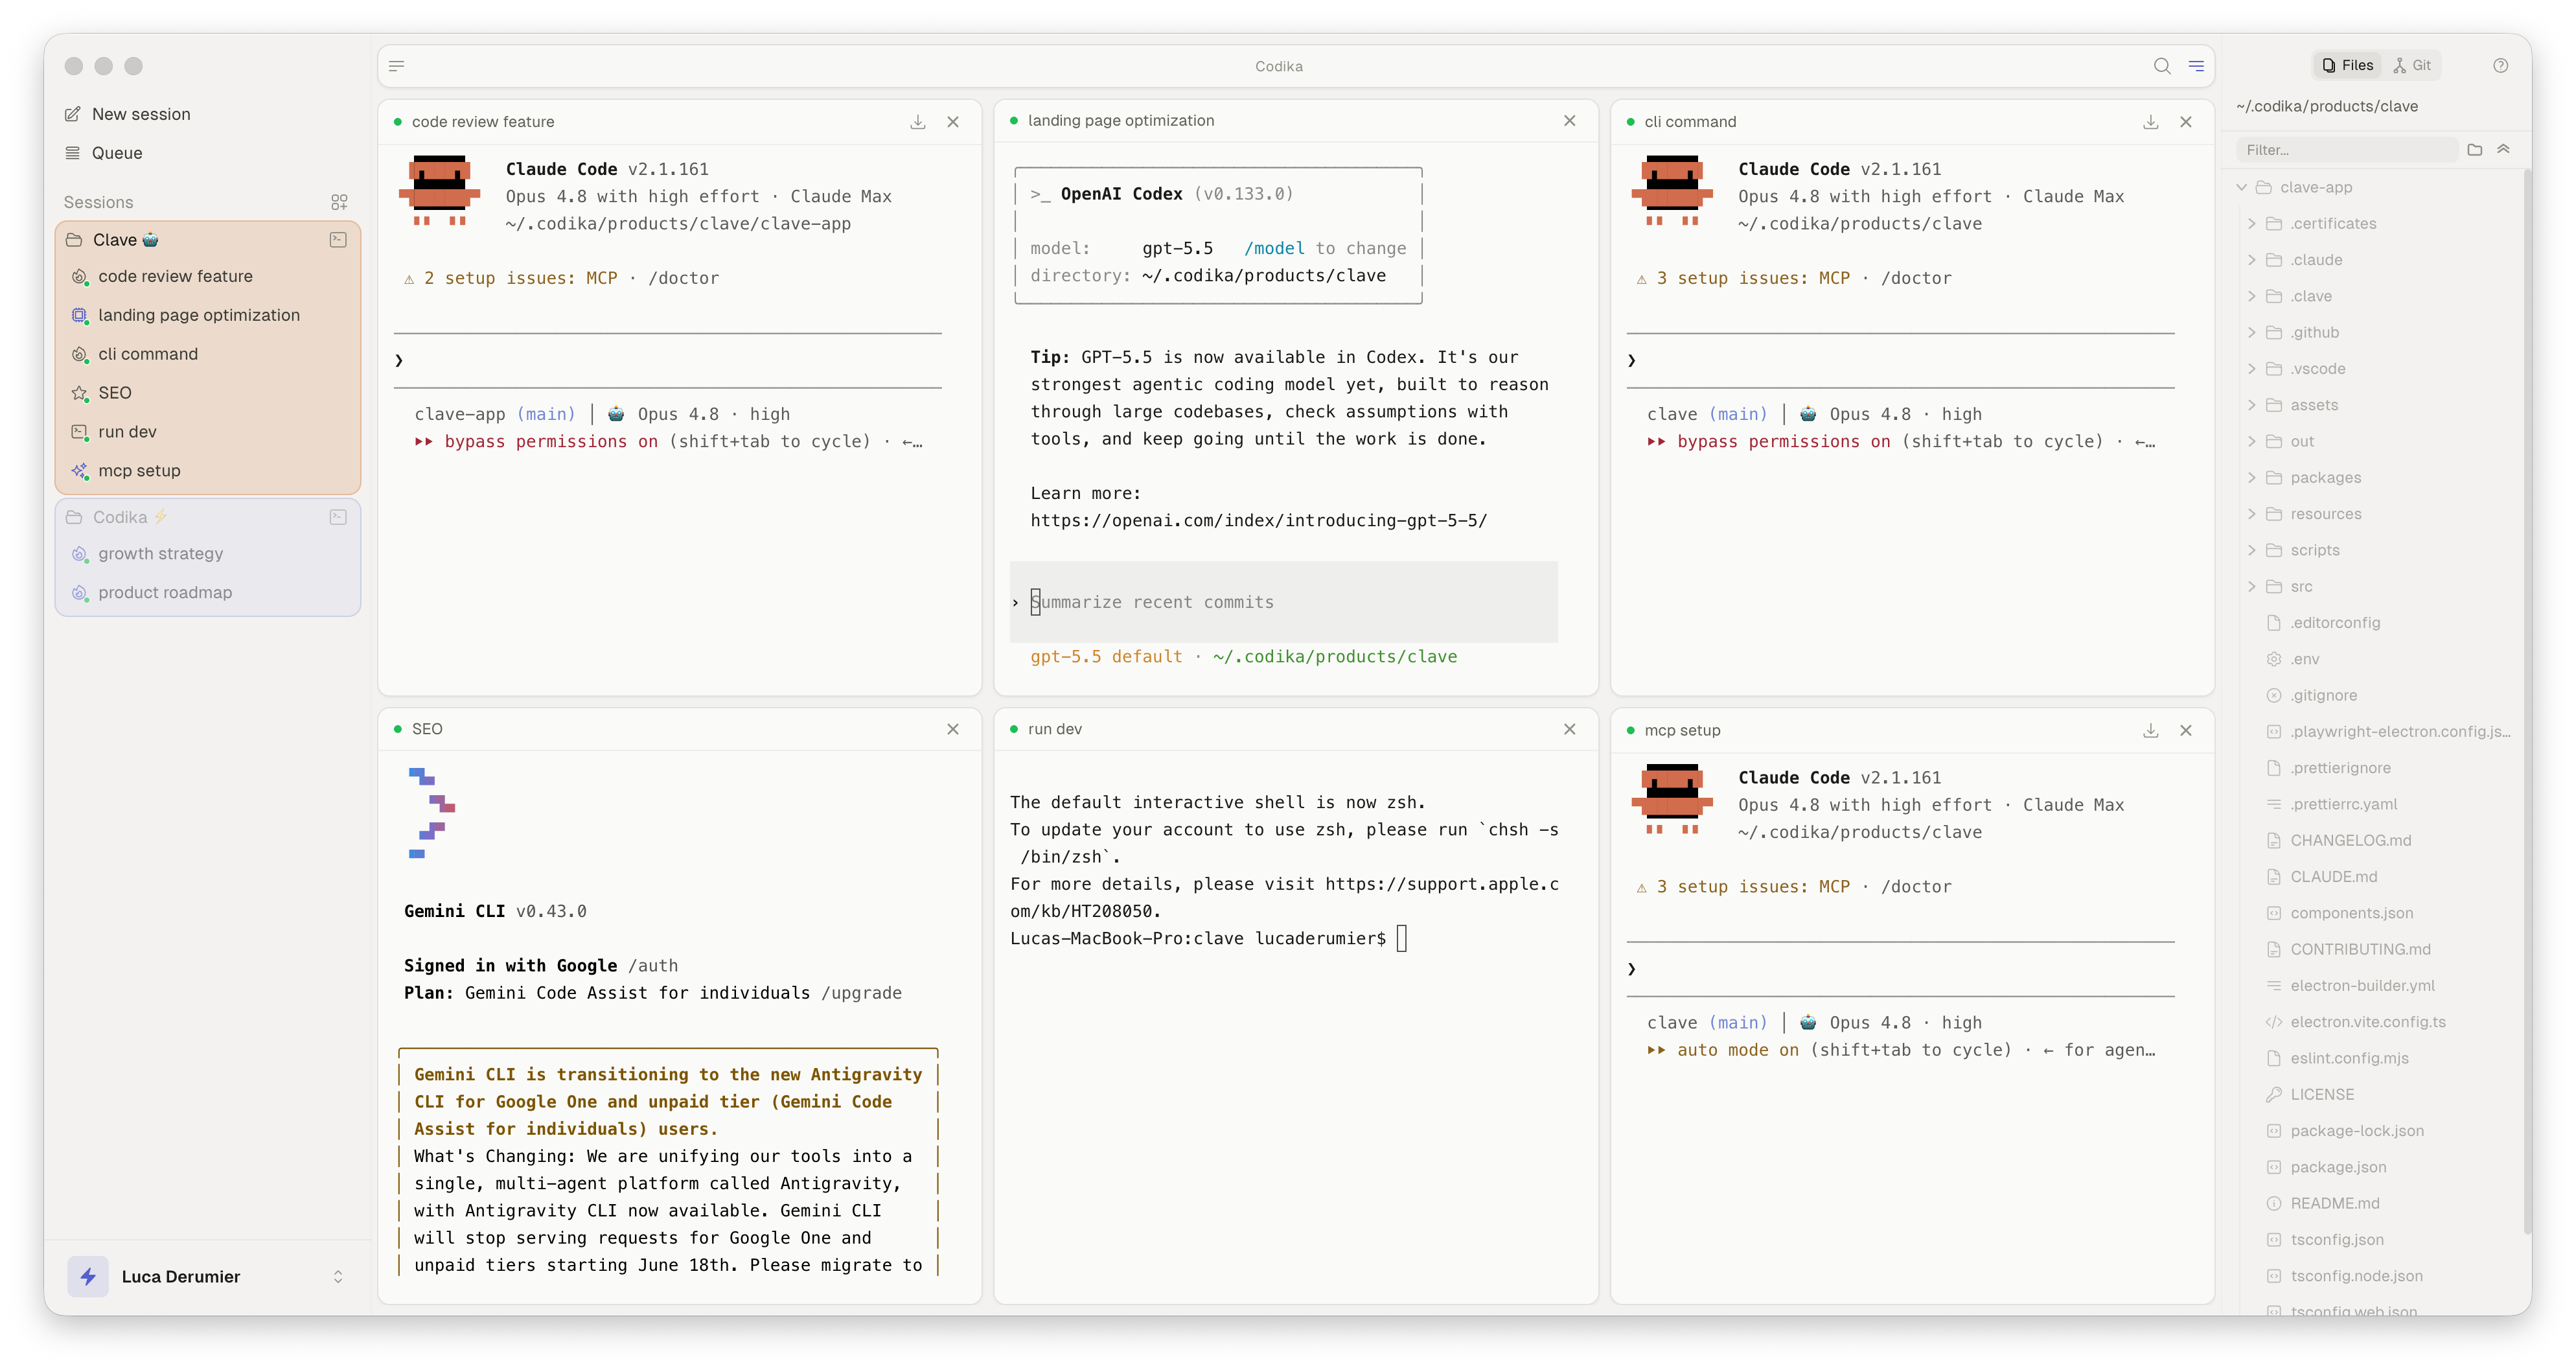Download the mcp setup pane output
Image resolution: width=2576 pixels, height=1370 pixels.
pyautogui.click(x=2151, y=730)
